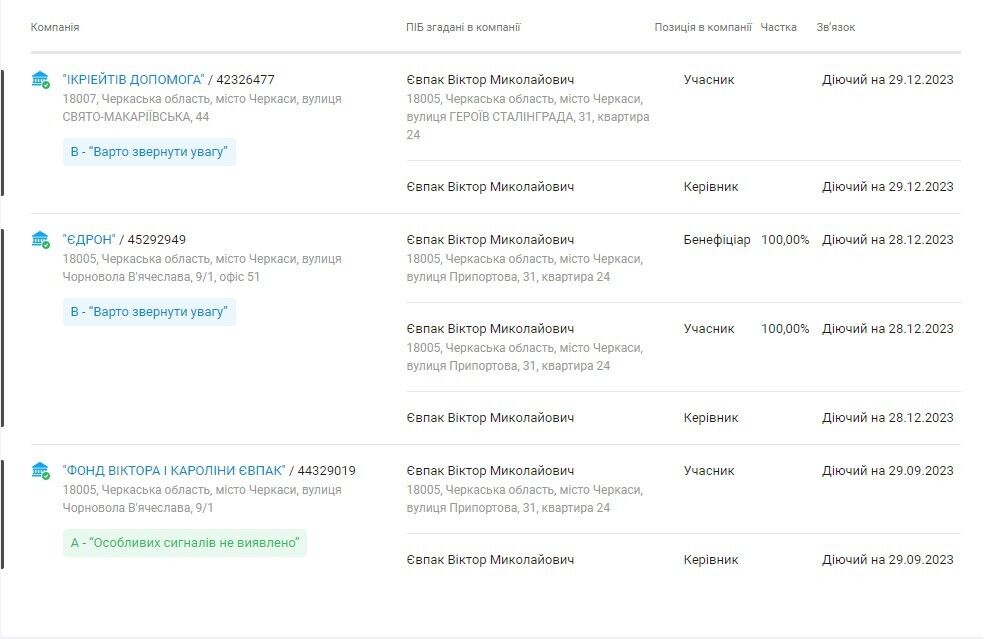This screenshot has width=983, height=639.
Task: Click "Керівник" position in the ЄДРОН section
Action: pyautogui.click(x=711, y=418)
